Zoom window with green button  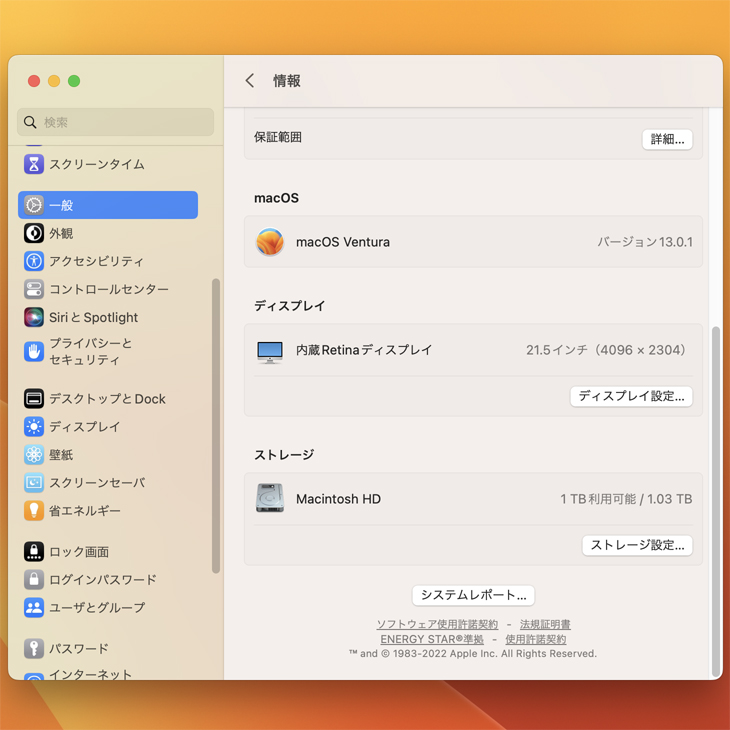[74, 81]
